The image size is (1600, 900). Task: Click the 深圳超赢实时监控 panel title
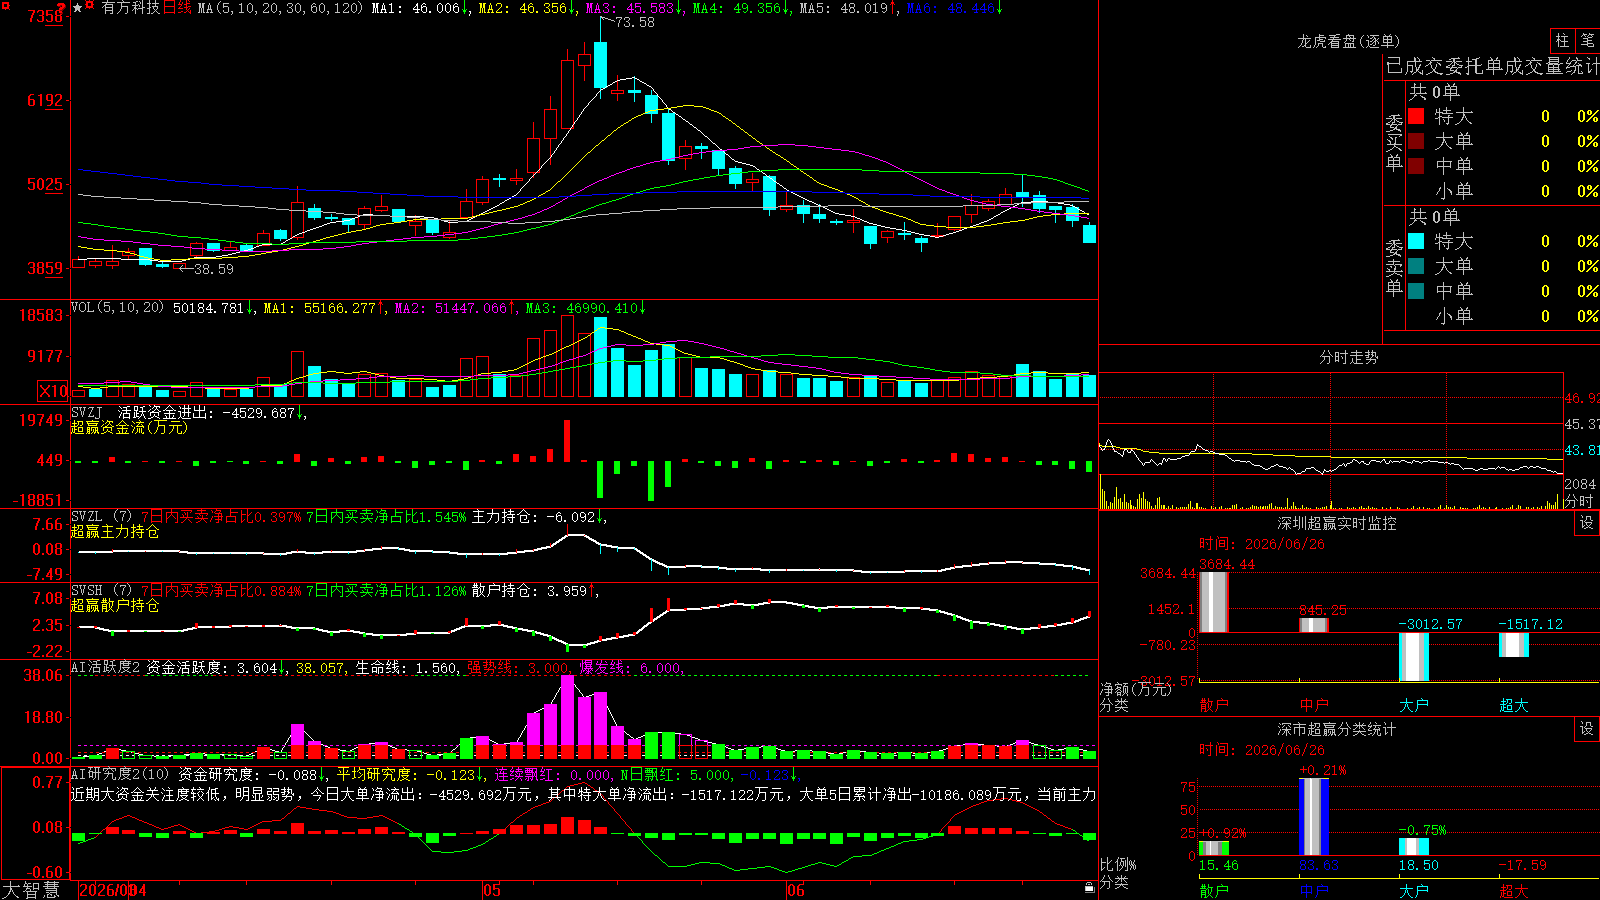pos(1336,523)
